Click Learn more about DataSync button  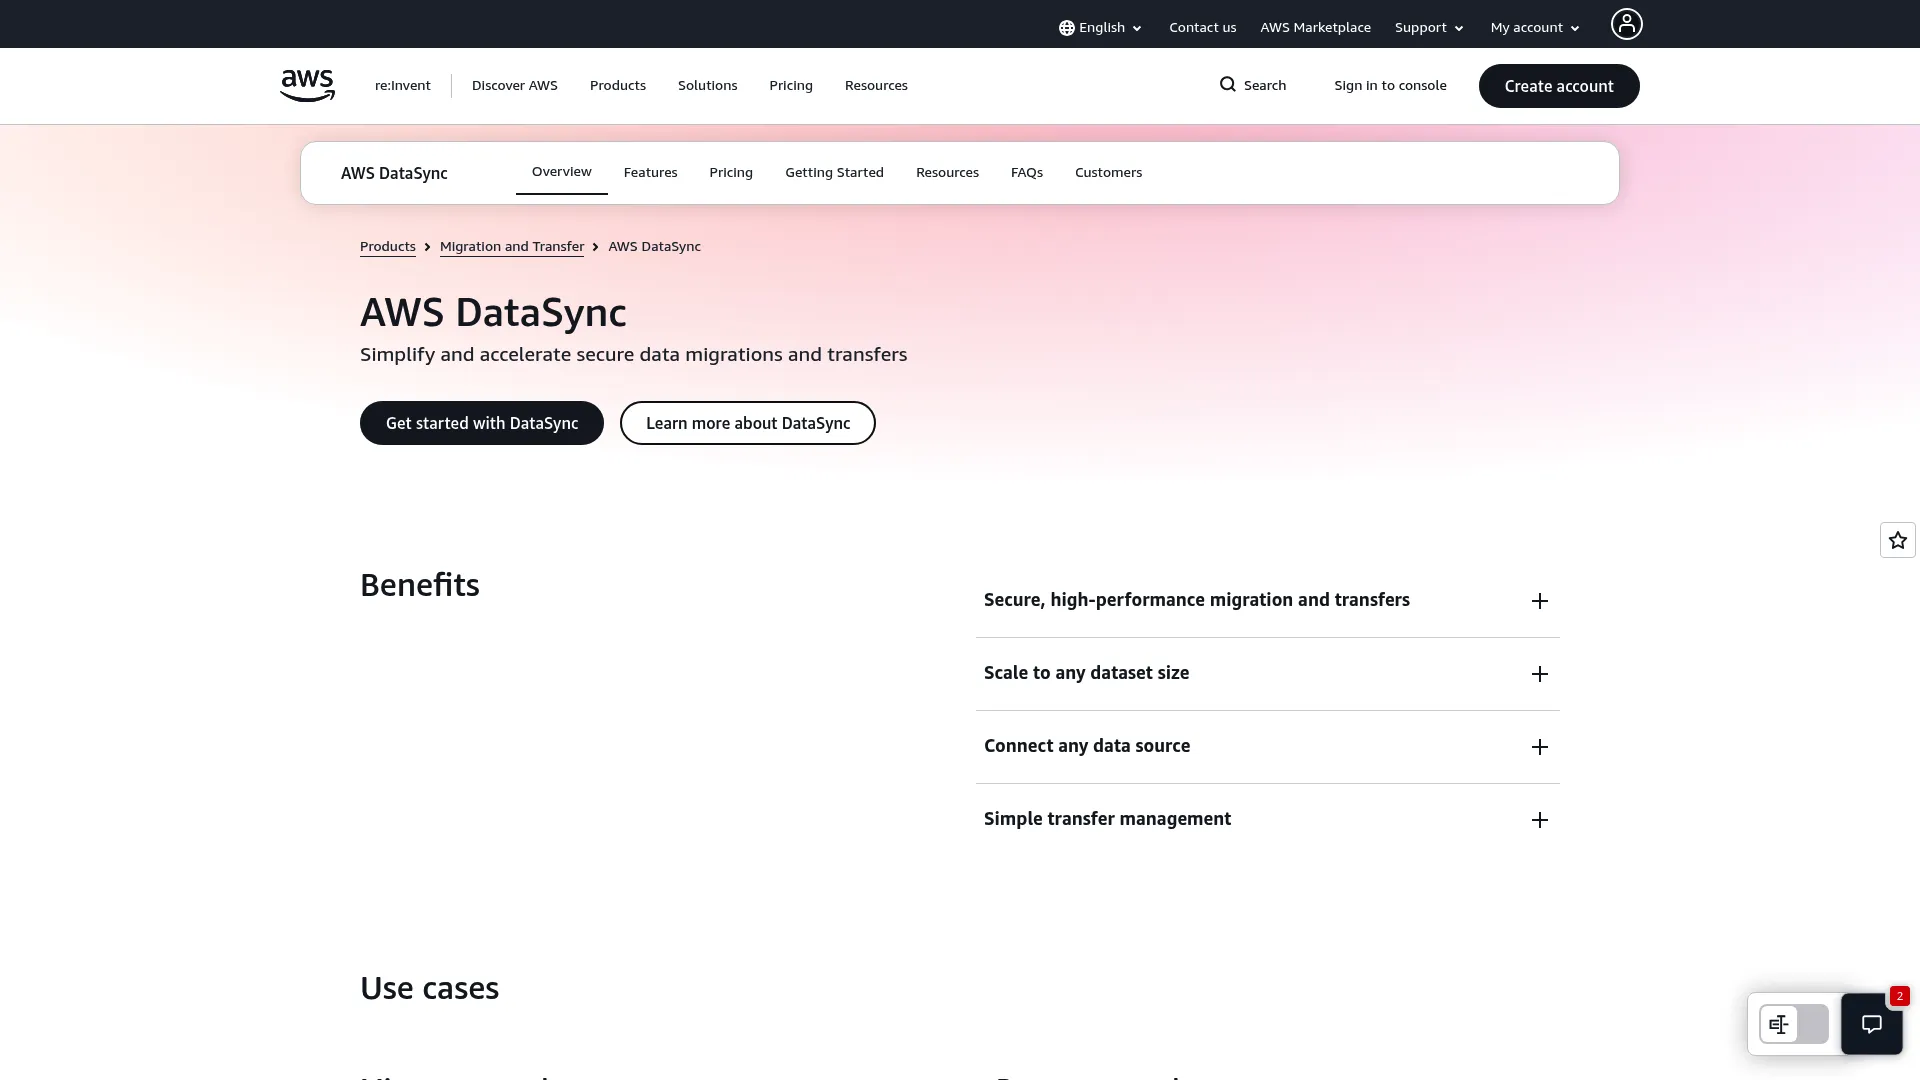tap(748, 423)
